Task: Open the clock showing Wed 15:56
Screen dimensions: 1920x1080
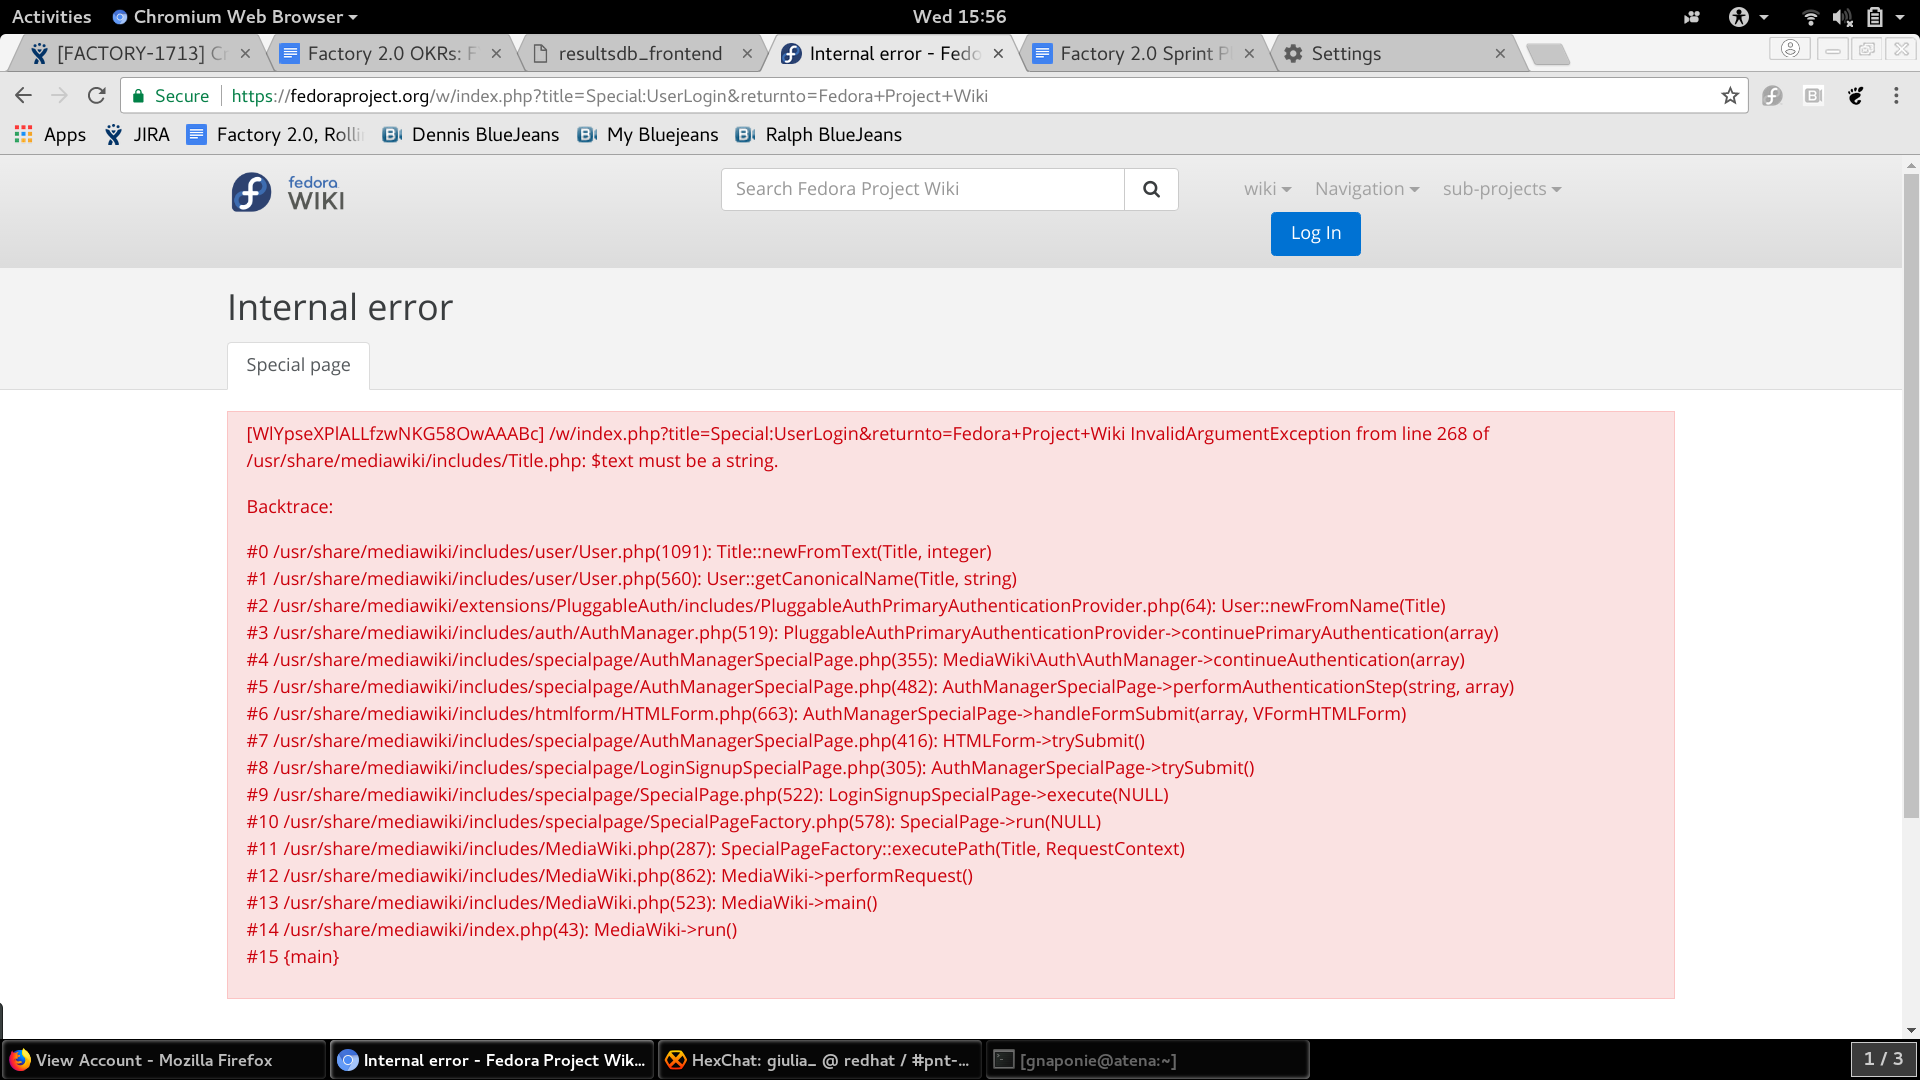Action: [x=959, y=17]
